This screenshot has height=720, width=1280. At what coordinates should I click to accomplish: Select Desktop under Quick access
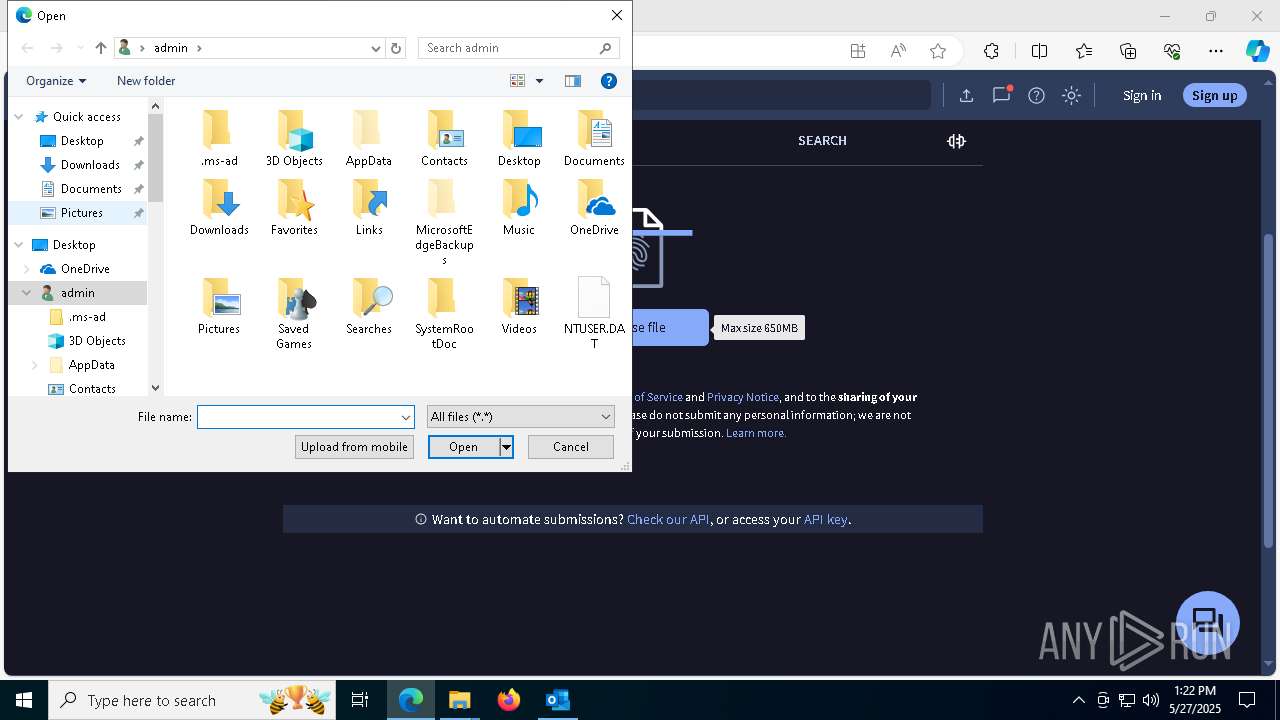tap(82, 141)
